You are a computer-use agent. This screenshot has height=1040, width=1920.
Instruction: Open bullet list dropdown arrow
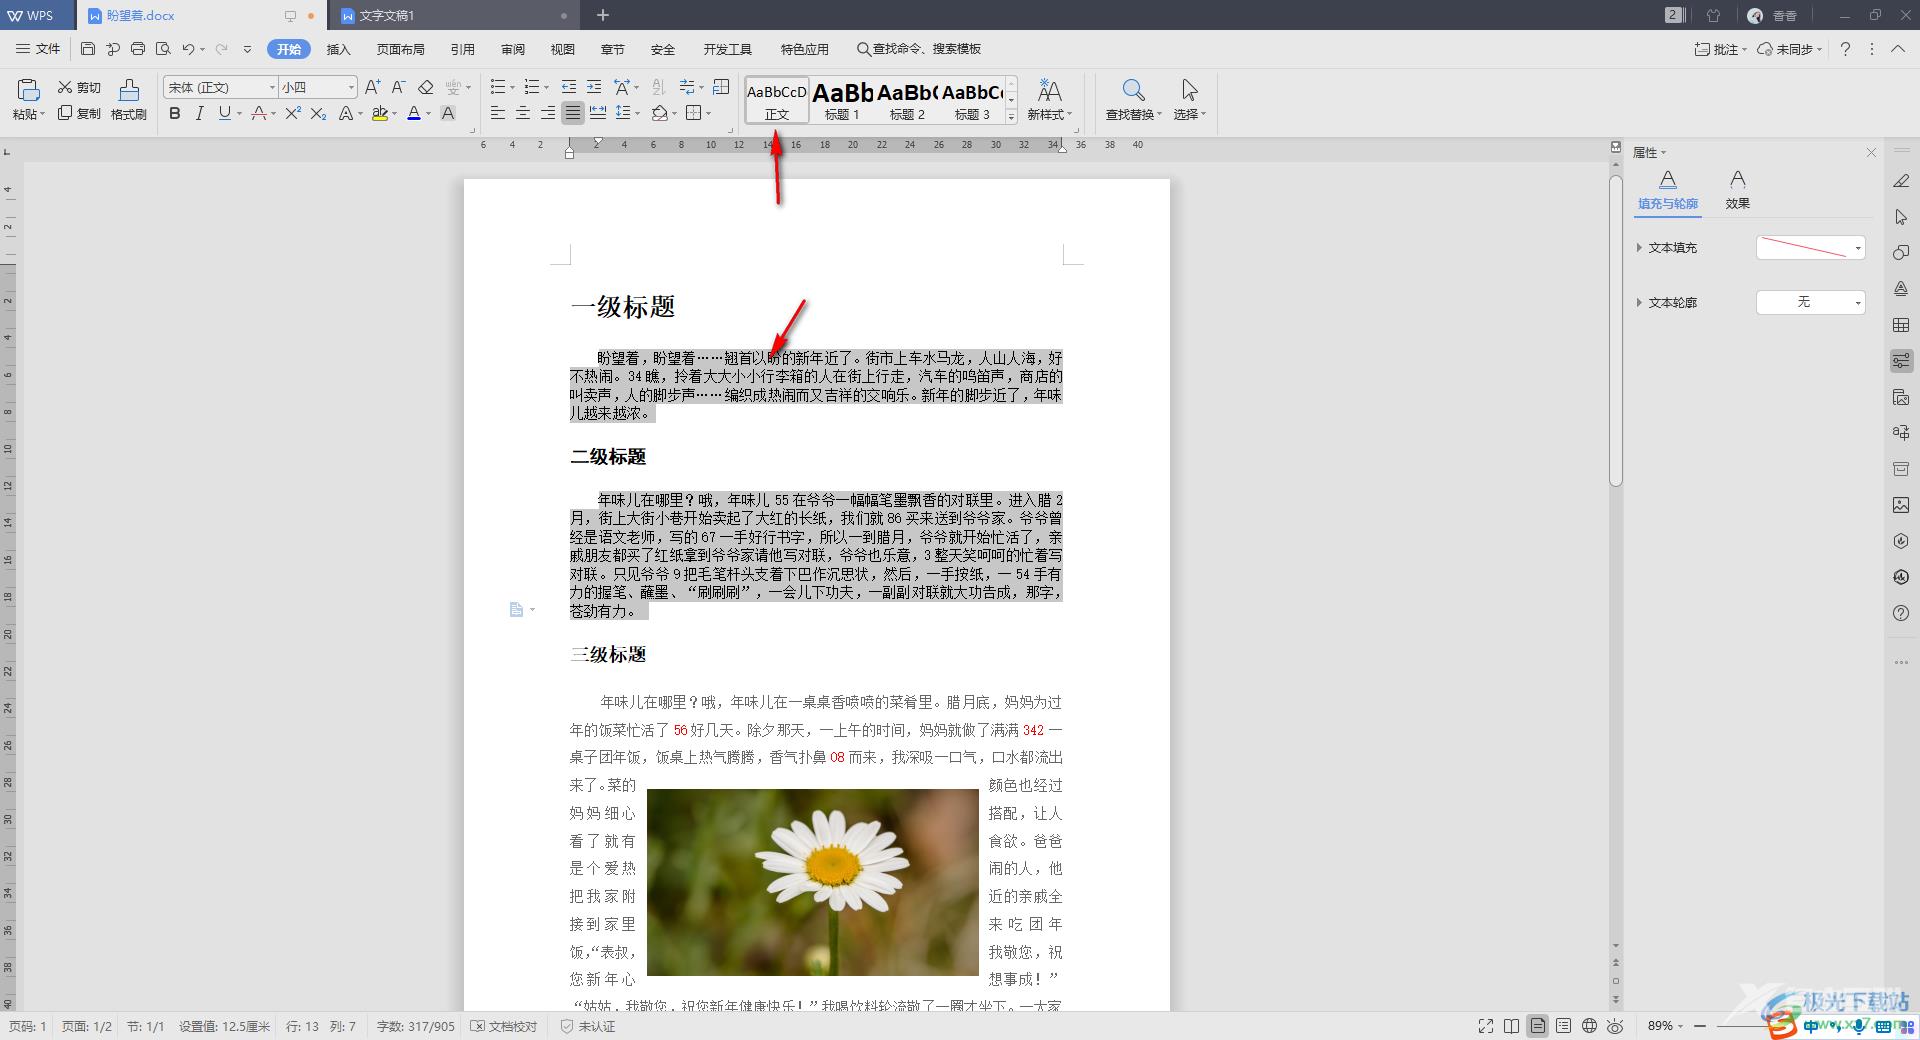512,88
